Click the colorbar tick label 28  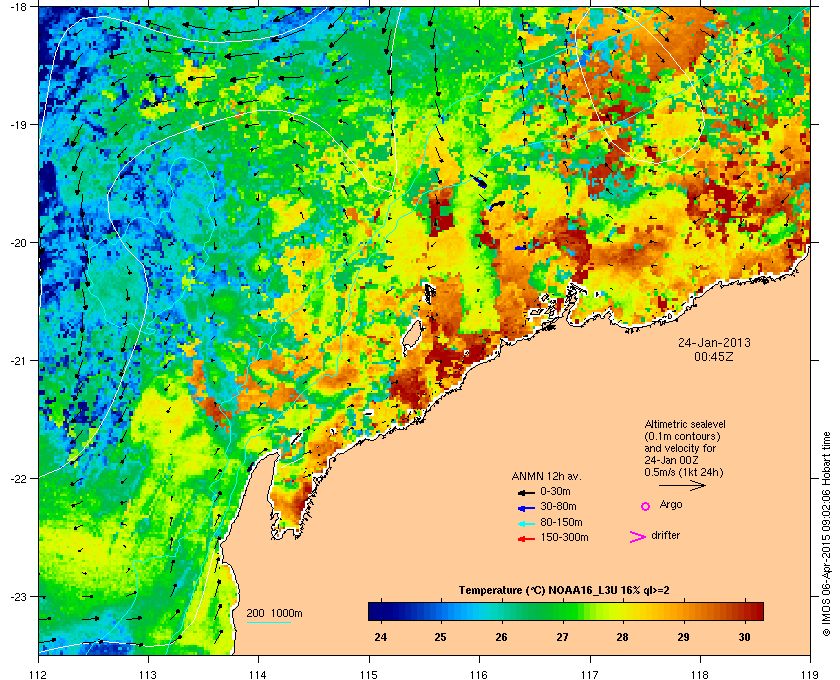[x=622, y=637]
